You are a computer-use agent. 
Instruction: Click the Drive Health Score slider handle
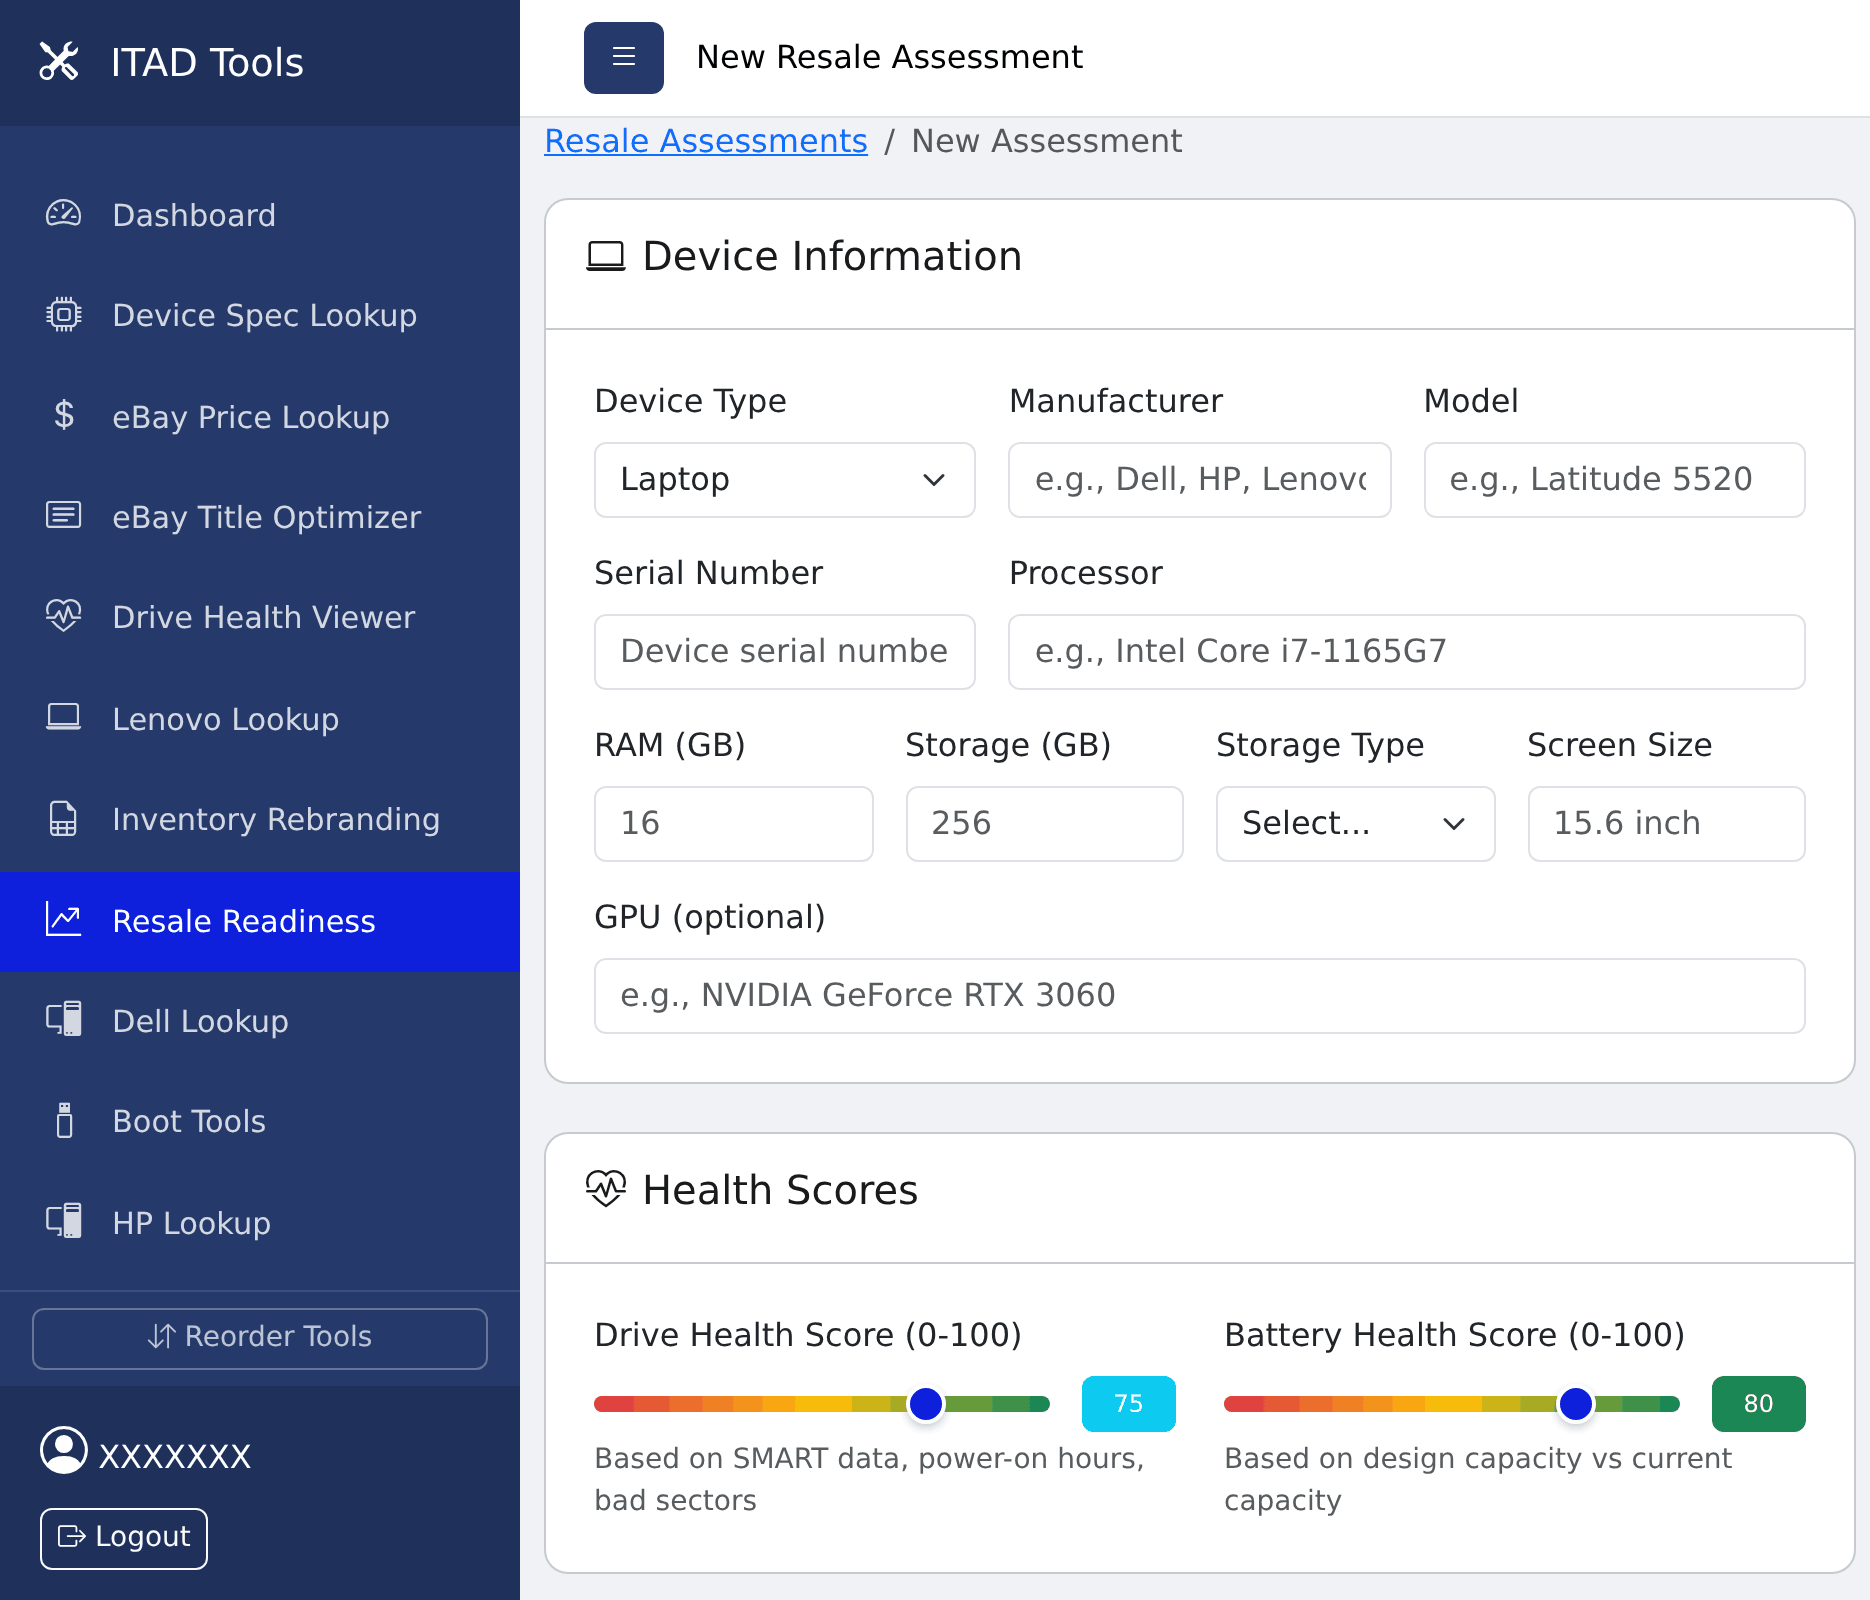click(926, 1404)
